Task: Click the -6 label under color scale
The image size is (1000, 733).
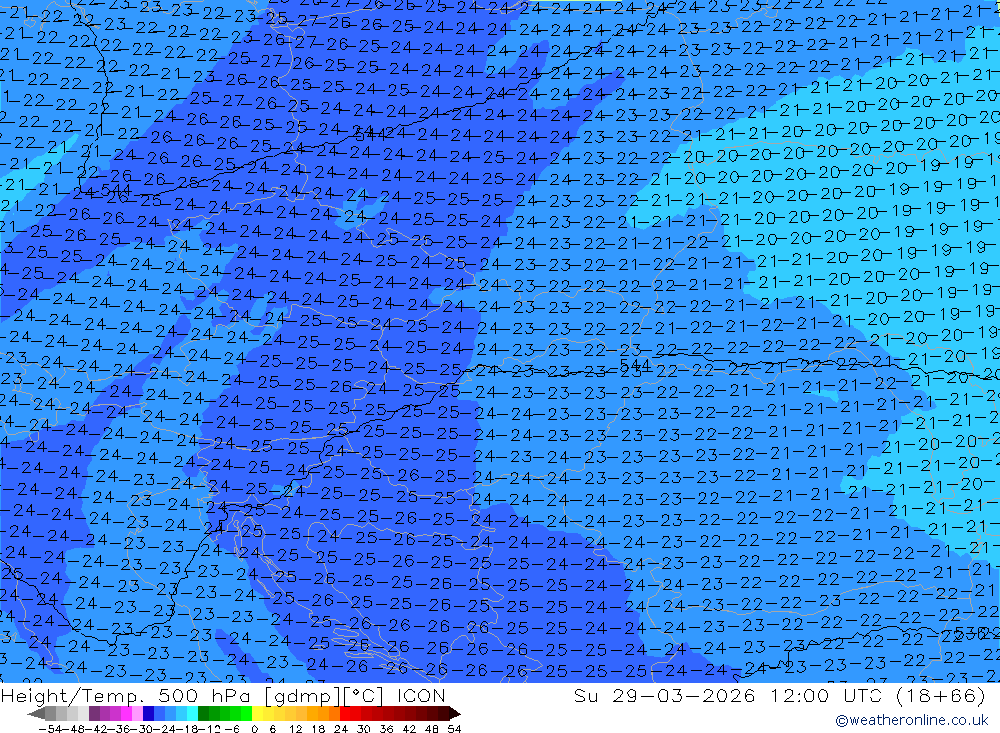Action: coord(232,729)
